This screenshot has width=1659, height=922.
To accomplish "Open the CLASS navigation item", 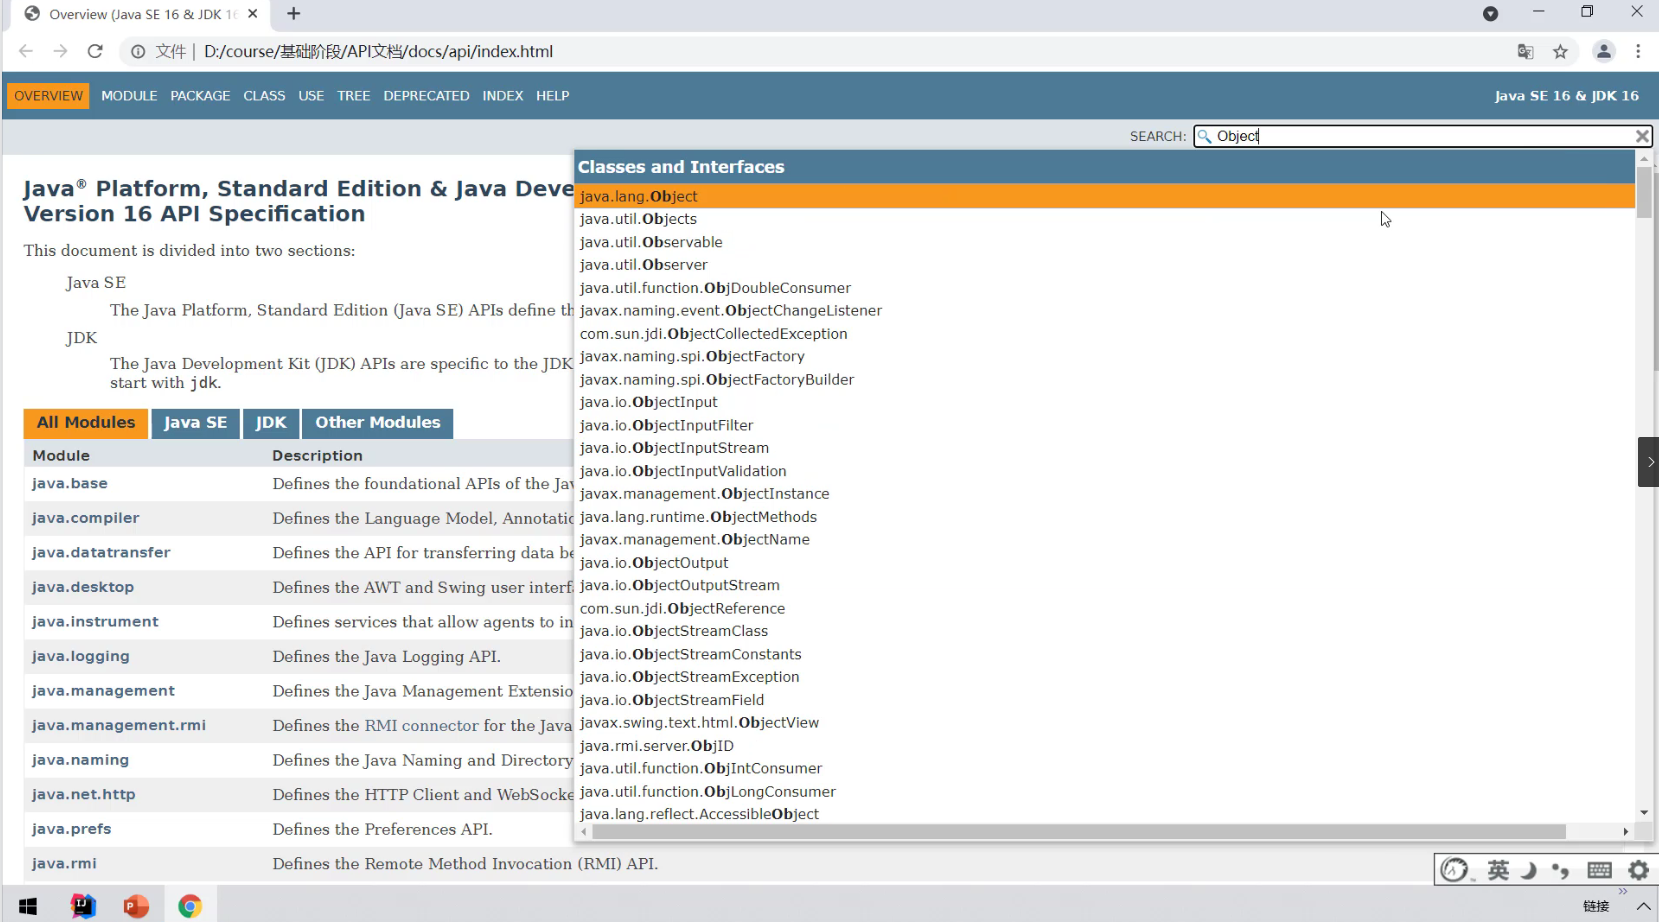I will coord(264,96).
